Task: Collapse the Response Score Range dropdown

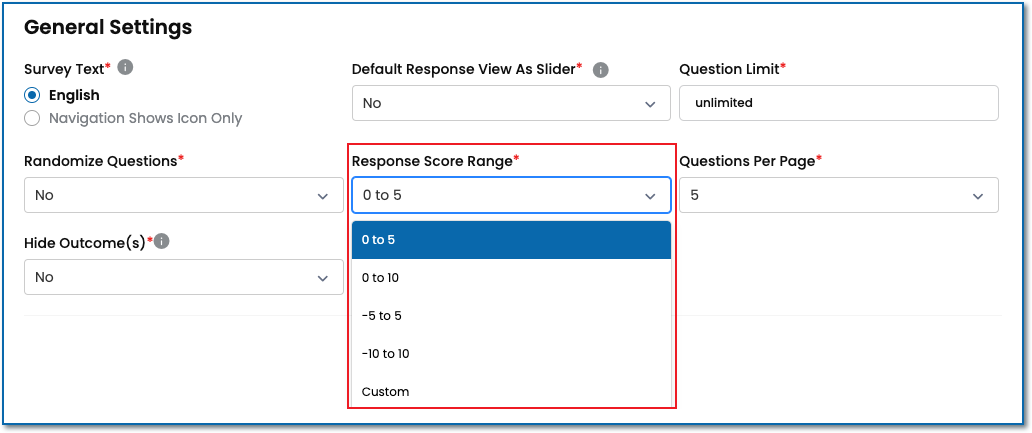Action: (x=510, y=195)
